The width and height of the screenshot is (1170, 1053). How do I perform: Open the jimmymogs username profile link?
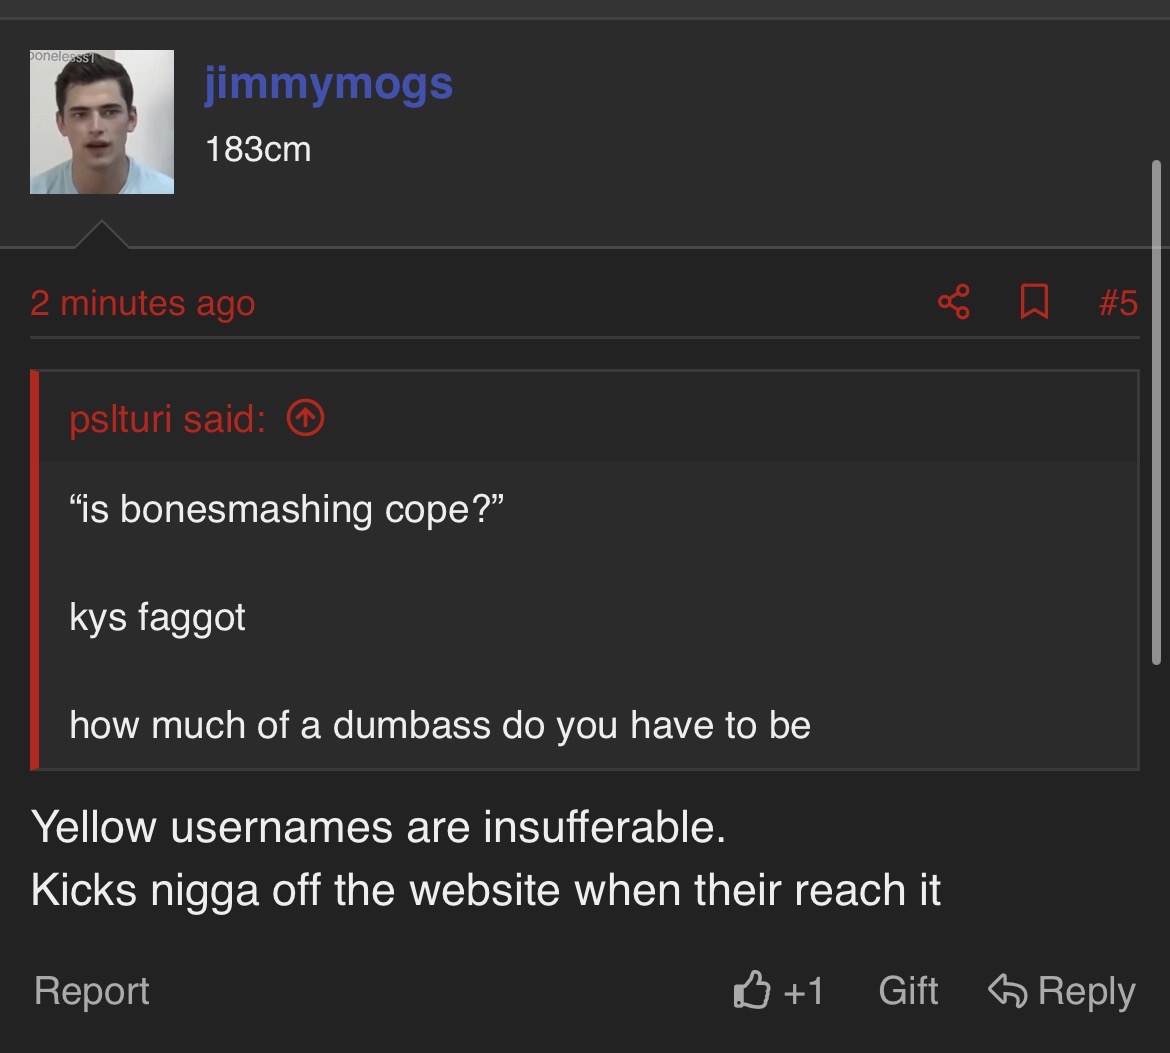tap(328, 83)
